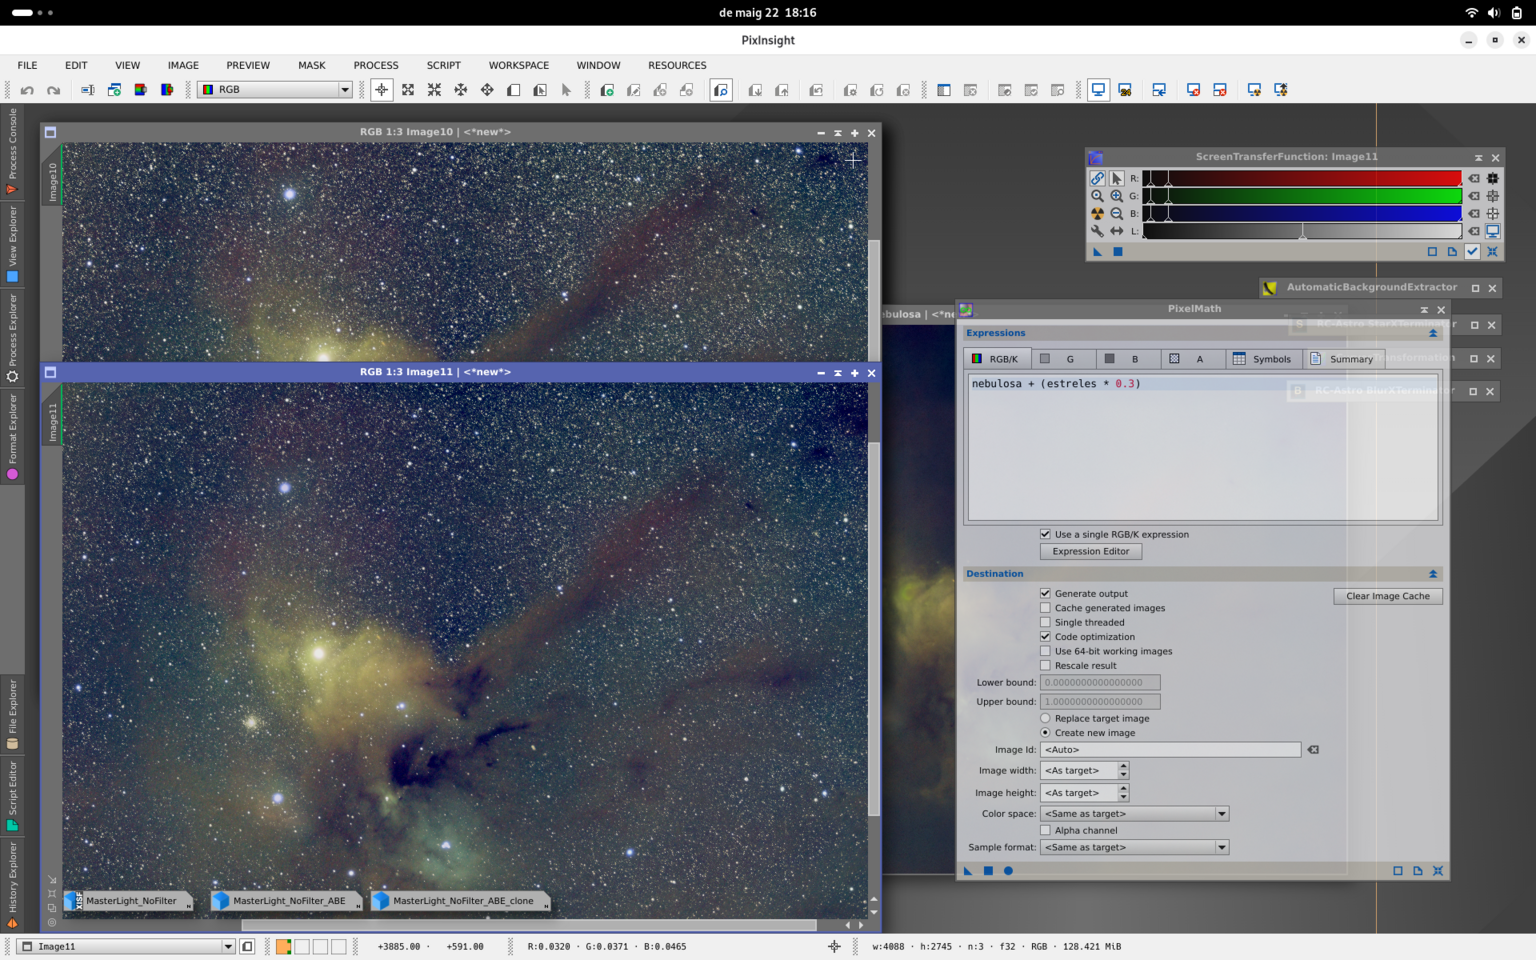The width and height of the screenshot is (1536, 960).
Task: Open the Image Id auto field
Action: [1170, 750]
